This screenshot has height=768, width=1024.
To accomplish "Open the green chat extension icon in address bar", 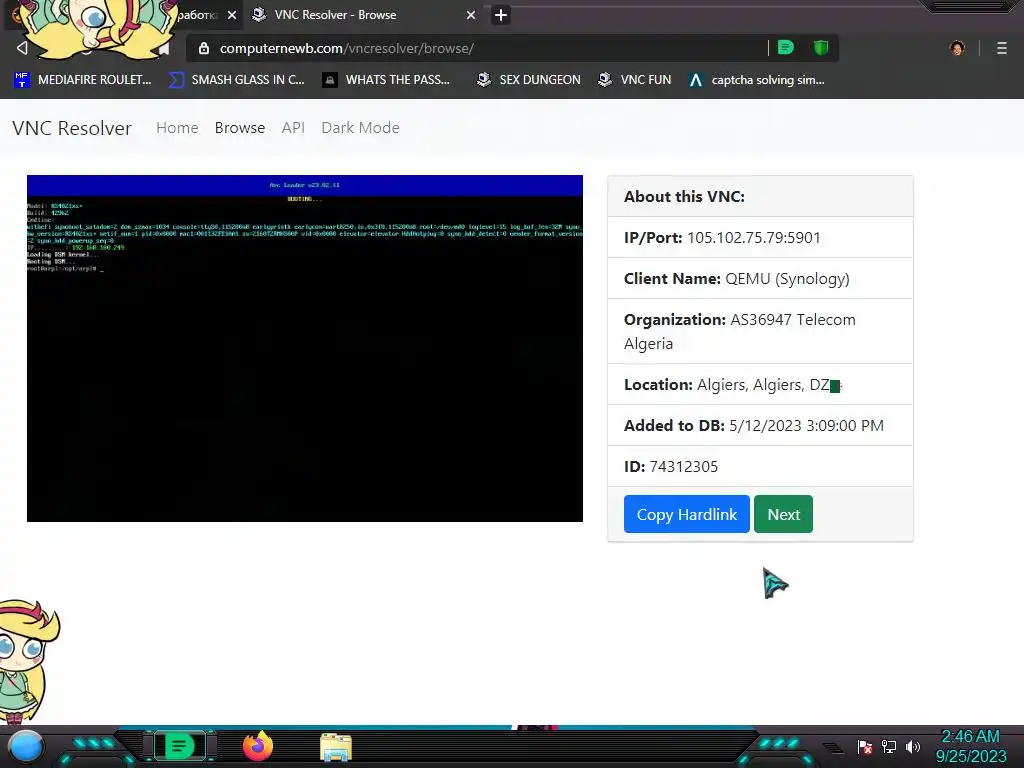I will click(786, 48).
